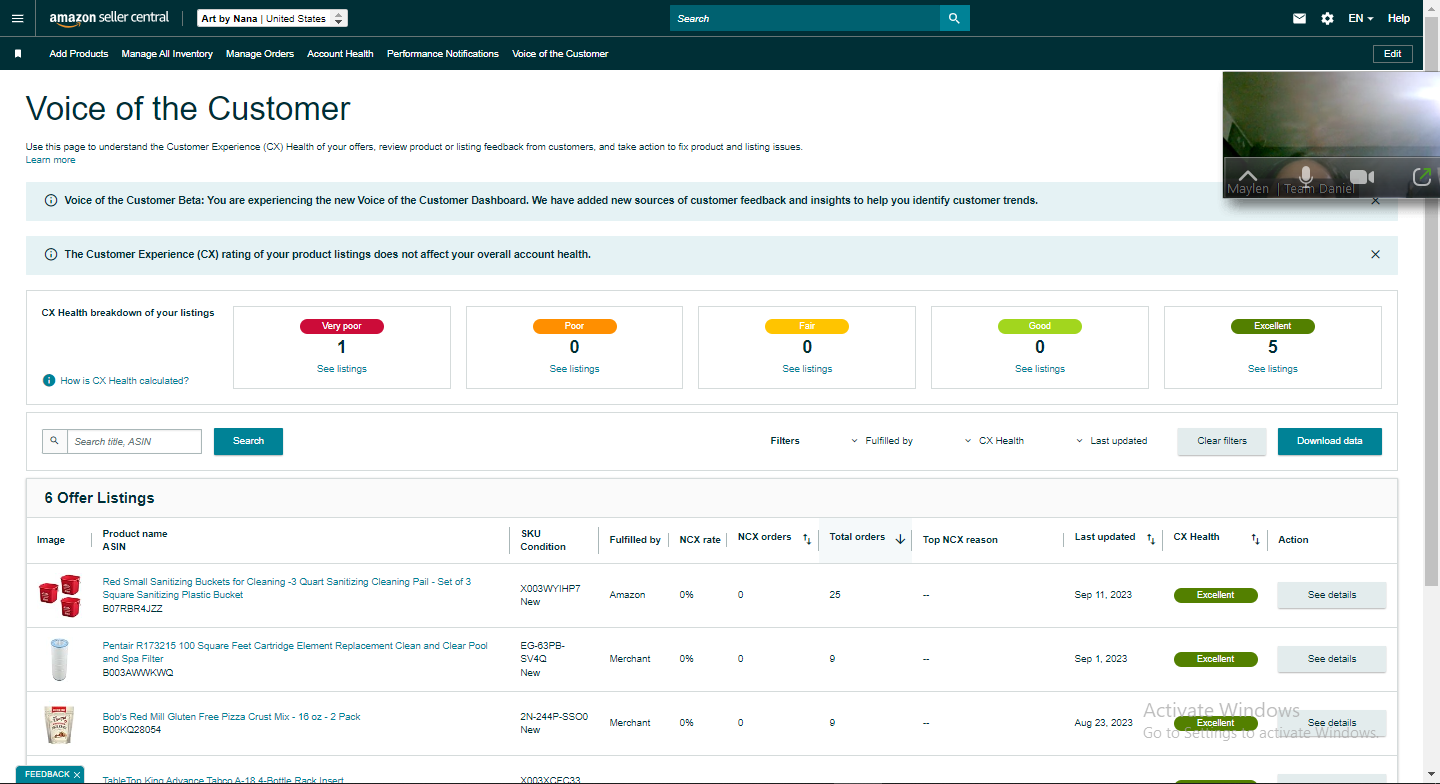Expand the CX Health filter
The image size is (1440, 784).
[x=994, y=441]
